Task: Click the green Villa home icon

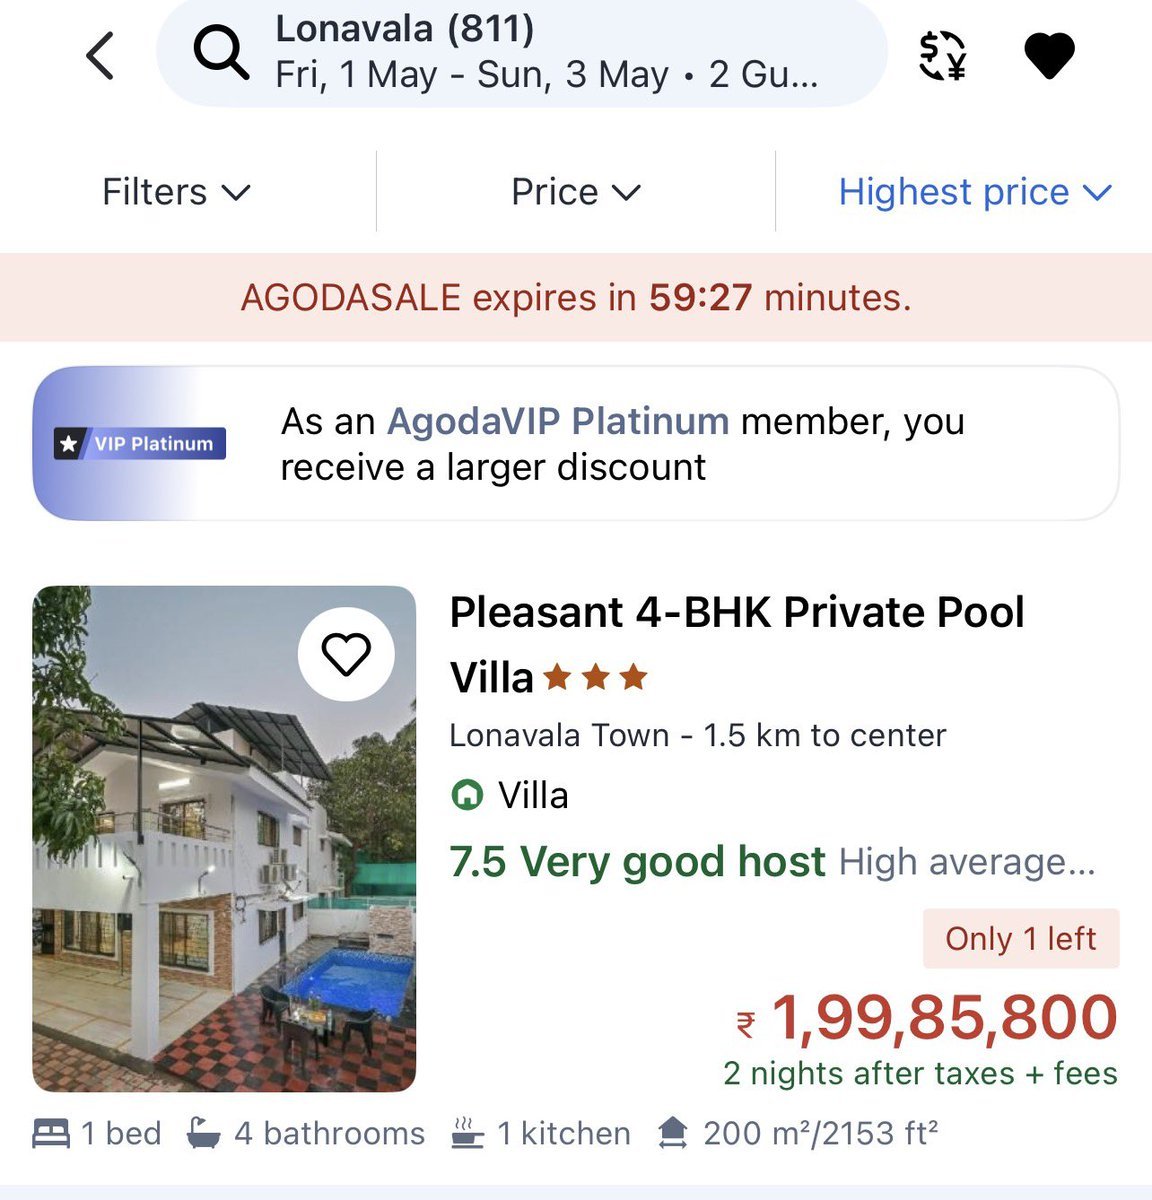Action: tap(466, 796)
